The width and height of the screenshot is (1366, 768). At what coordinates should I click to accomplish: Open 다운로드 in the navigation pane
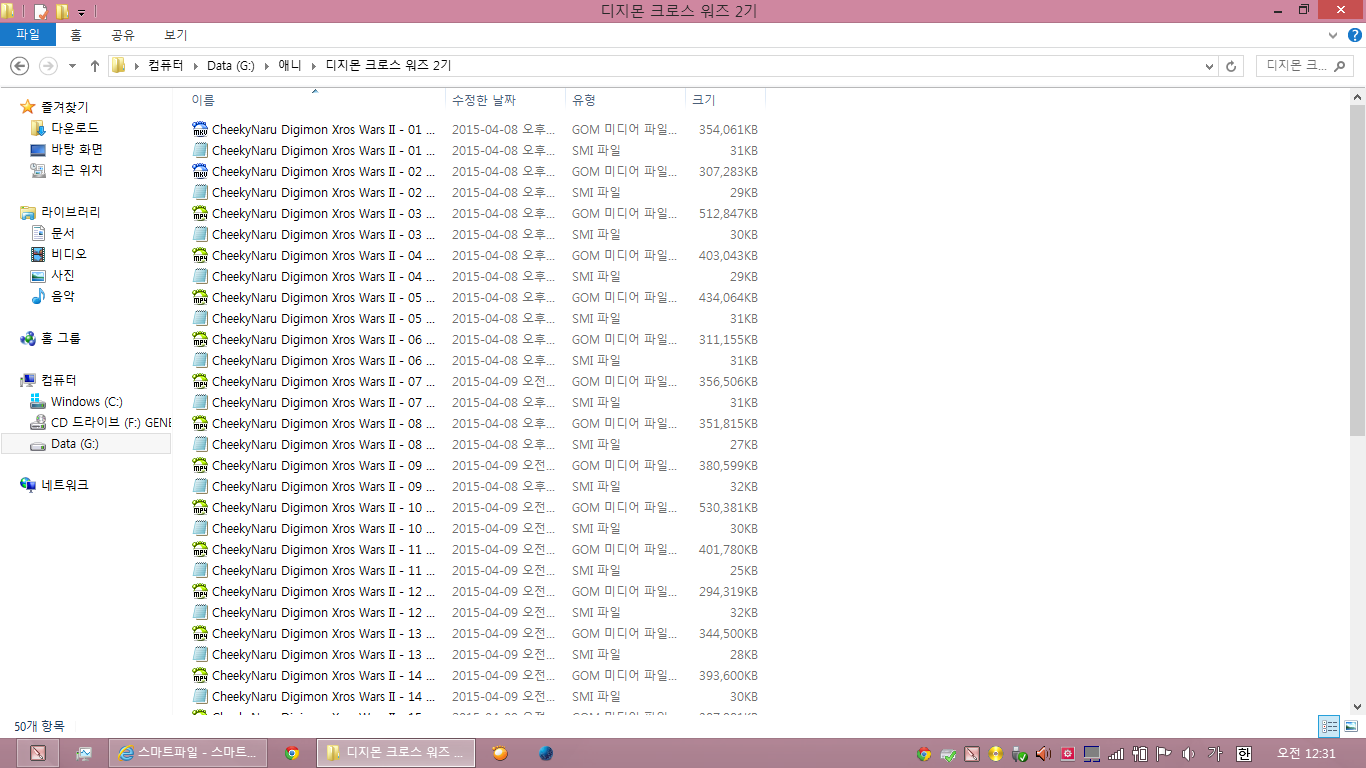coord(75,128)
